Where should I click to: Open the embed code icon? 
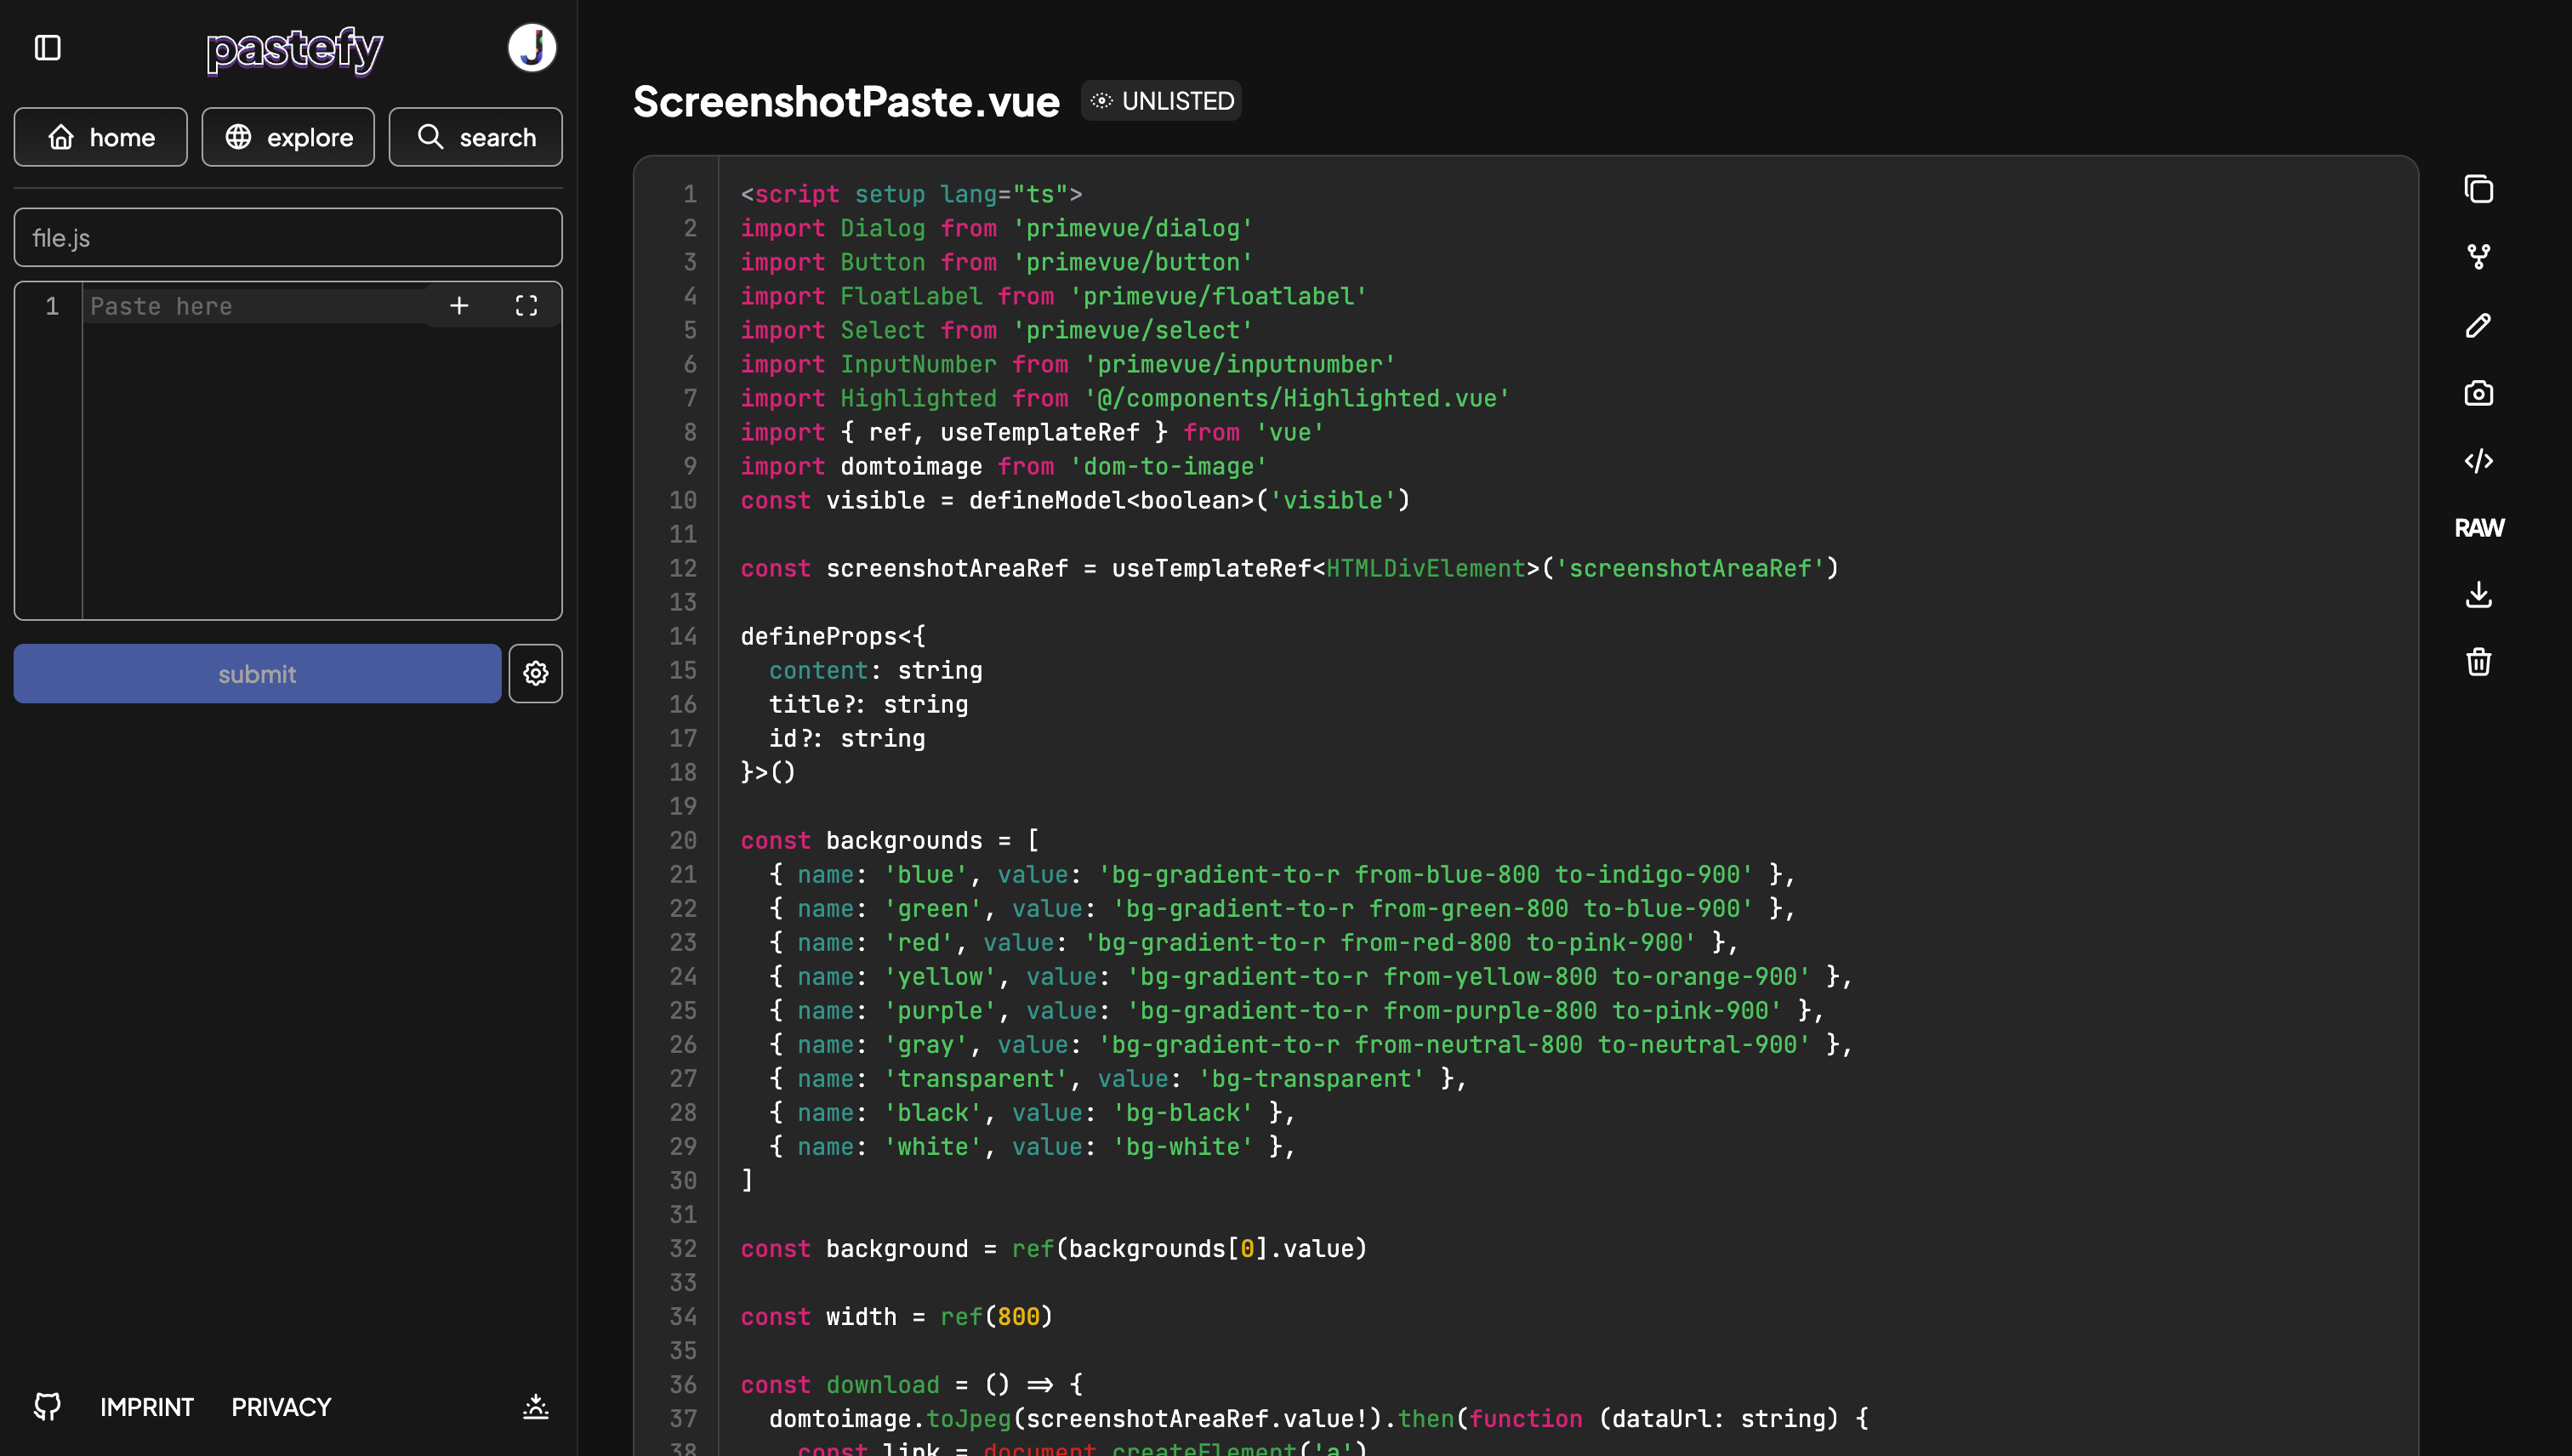tap(2478, 461)
